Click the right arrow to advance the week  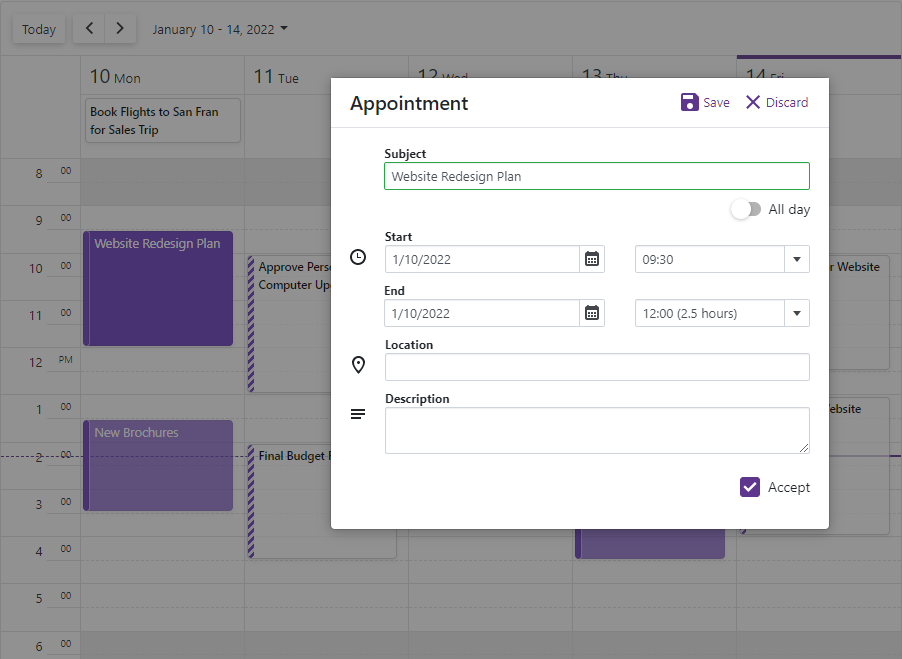119,29
